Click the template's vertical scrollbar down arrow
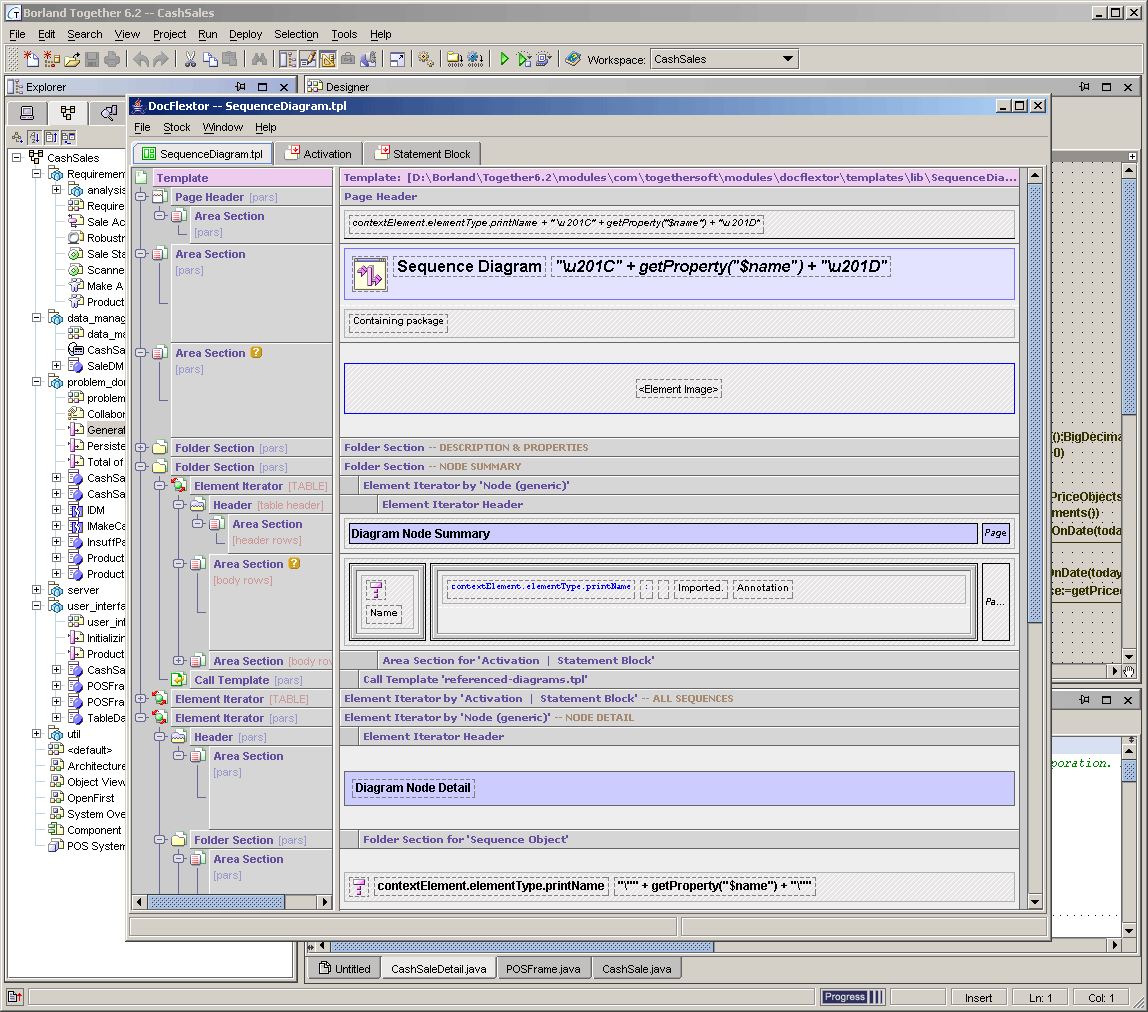Image resolution: width=1148 pixels, height=1012 pixels. point(1035,903)
